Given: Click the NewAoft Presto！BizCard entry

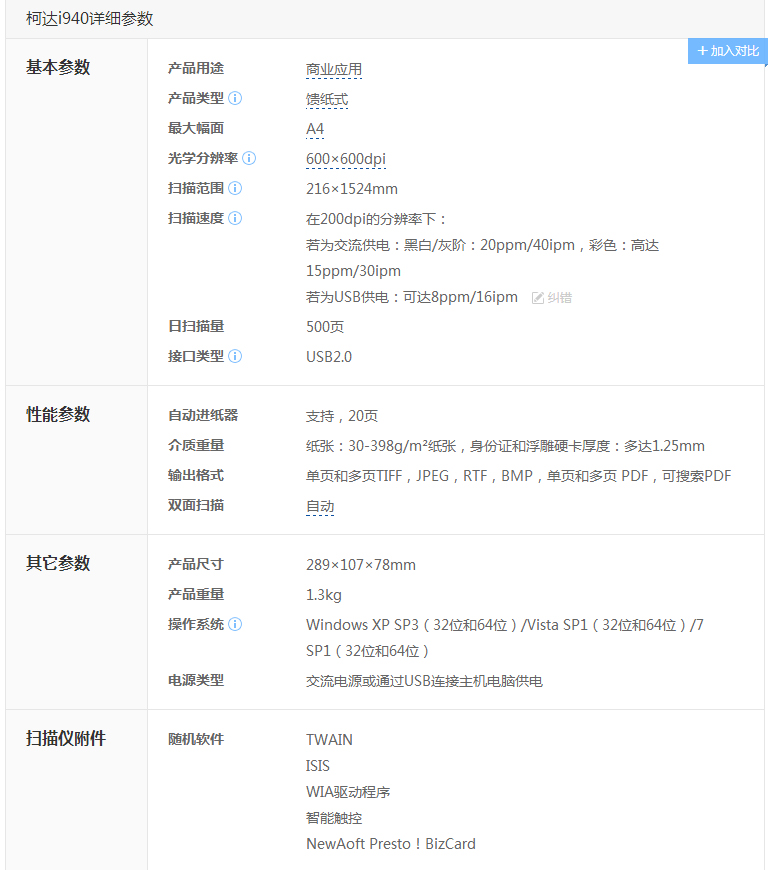Looking at the screenshot, I should 391,844.
